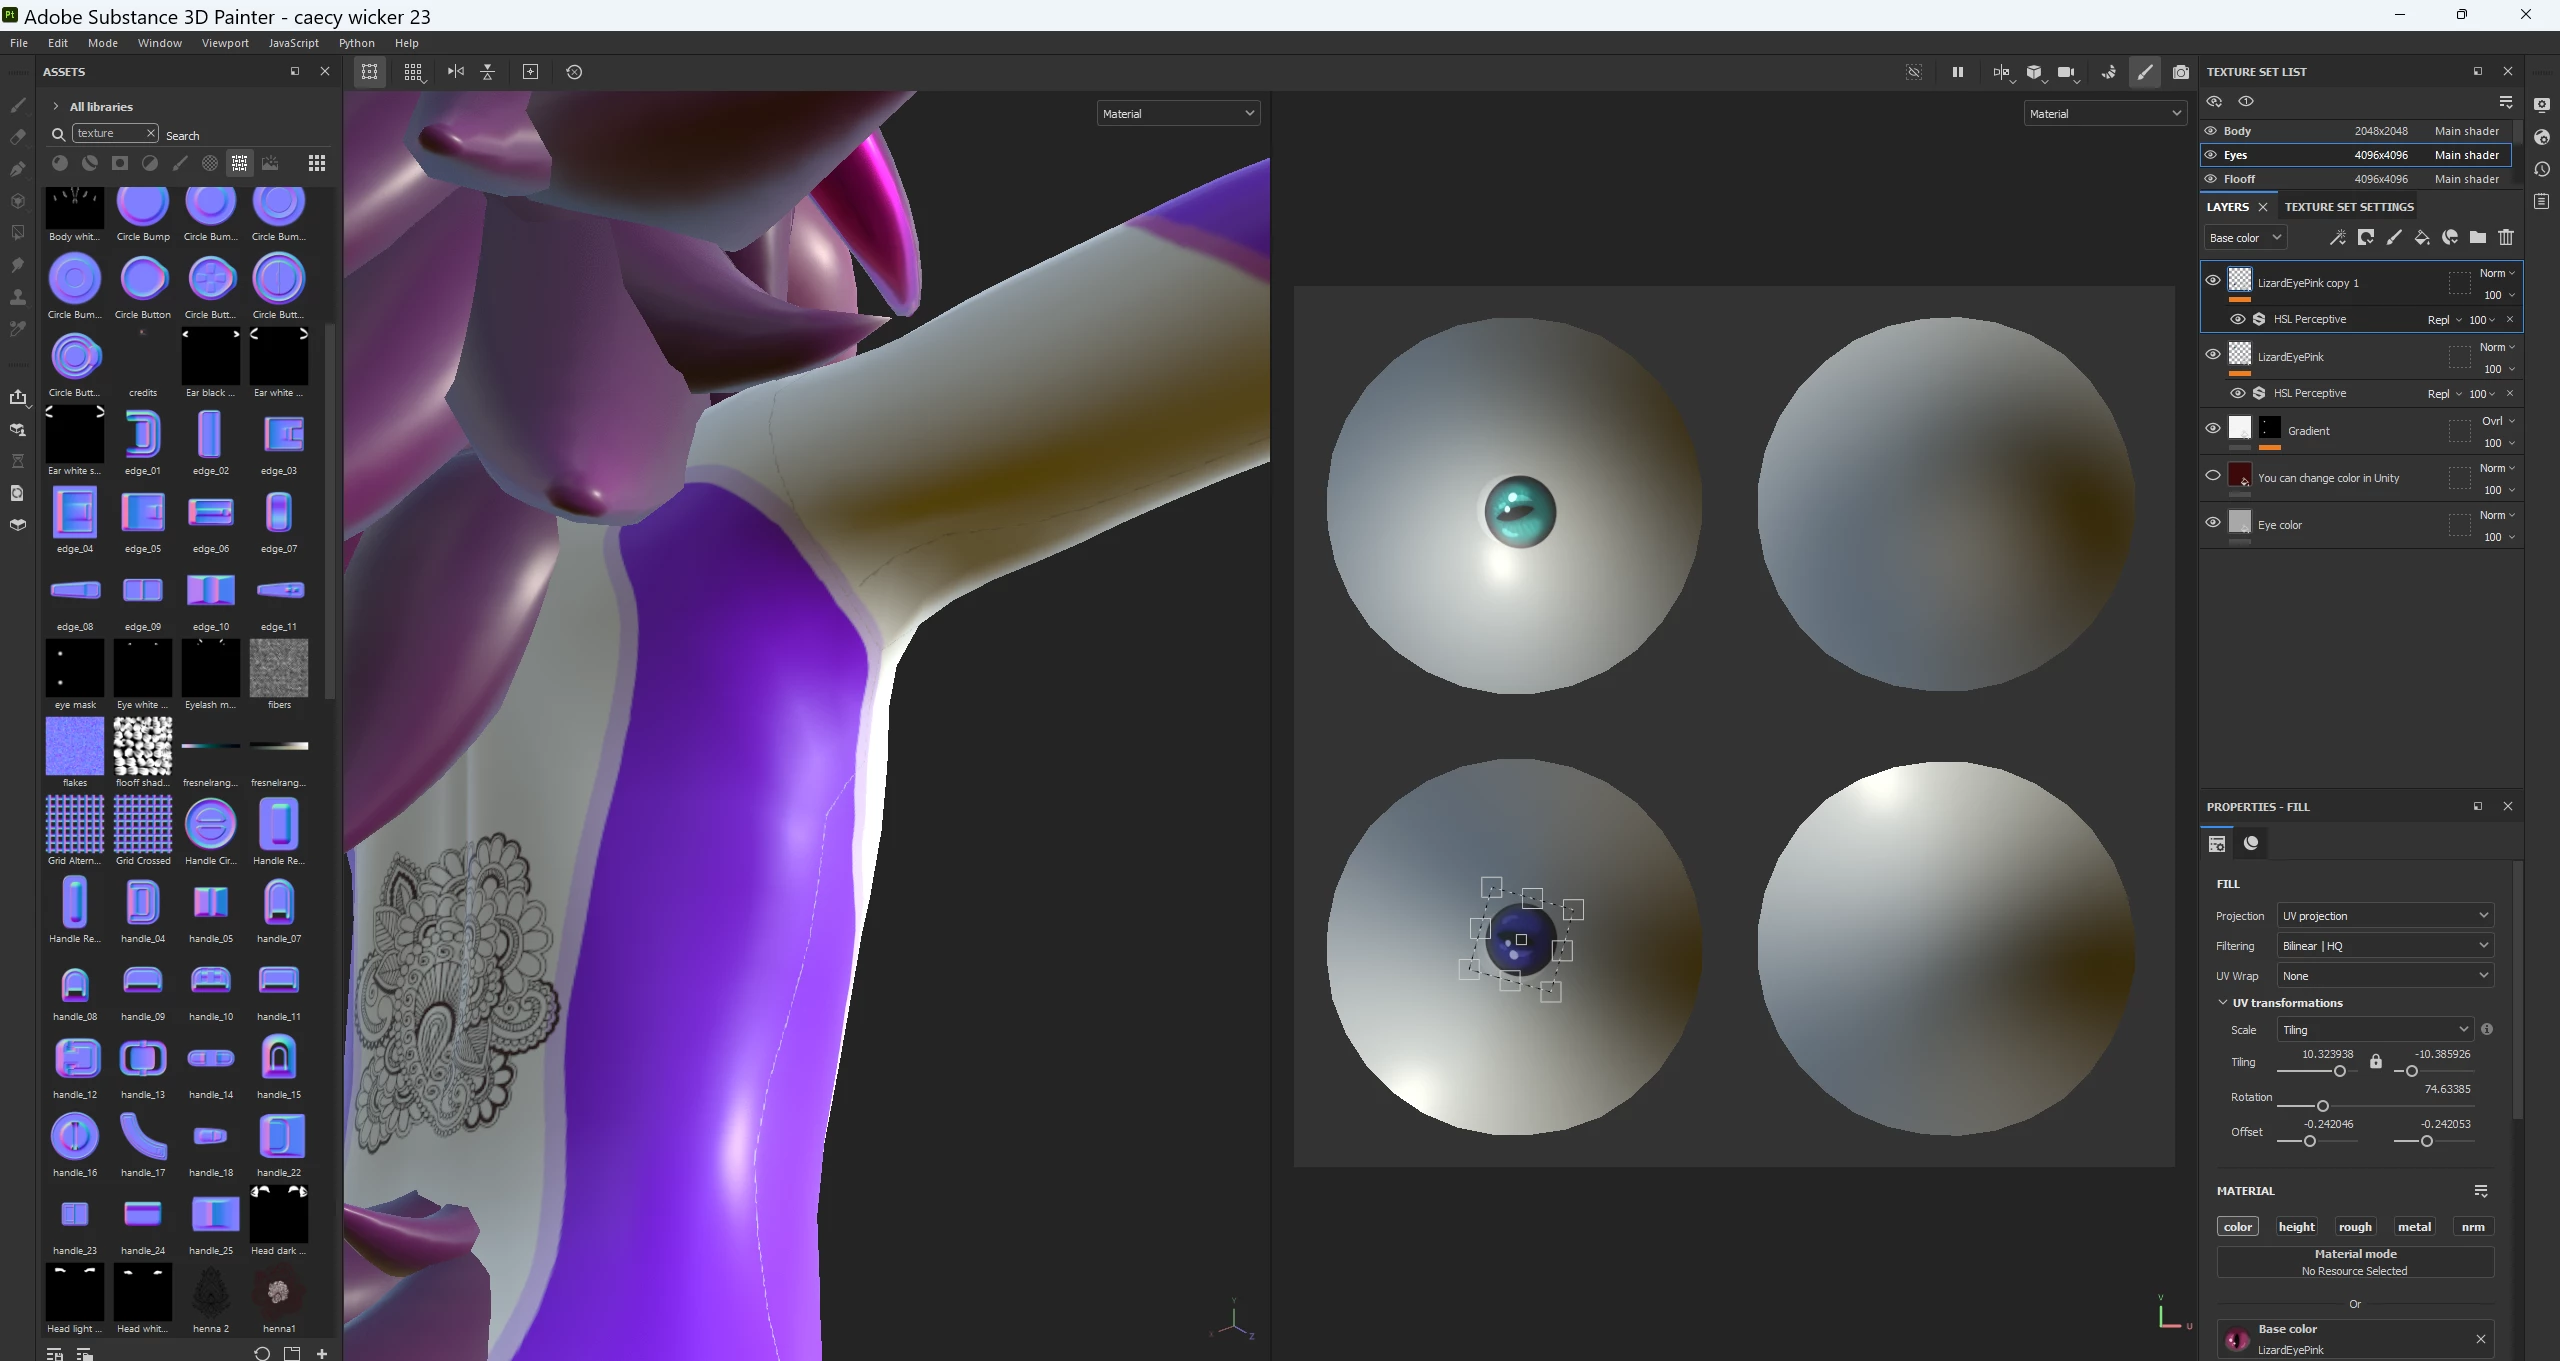Open the Projection dropdown set to UV projection
This screenshot has width=2560, height=1361.
tap(2385, 916)
